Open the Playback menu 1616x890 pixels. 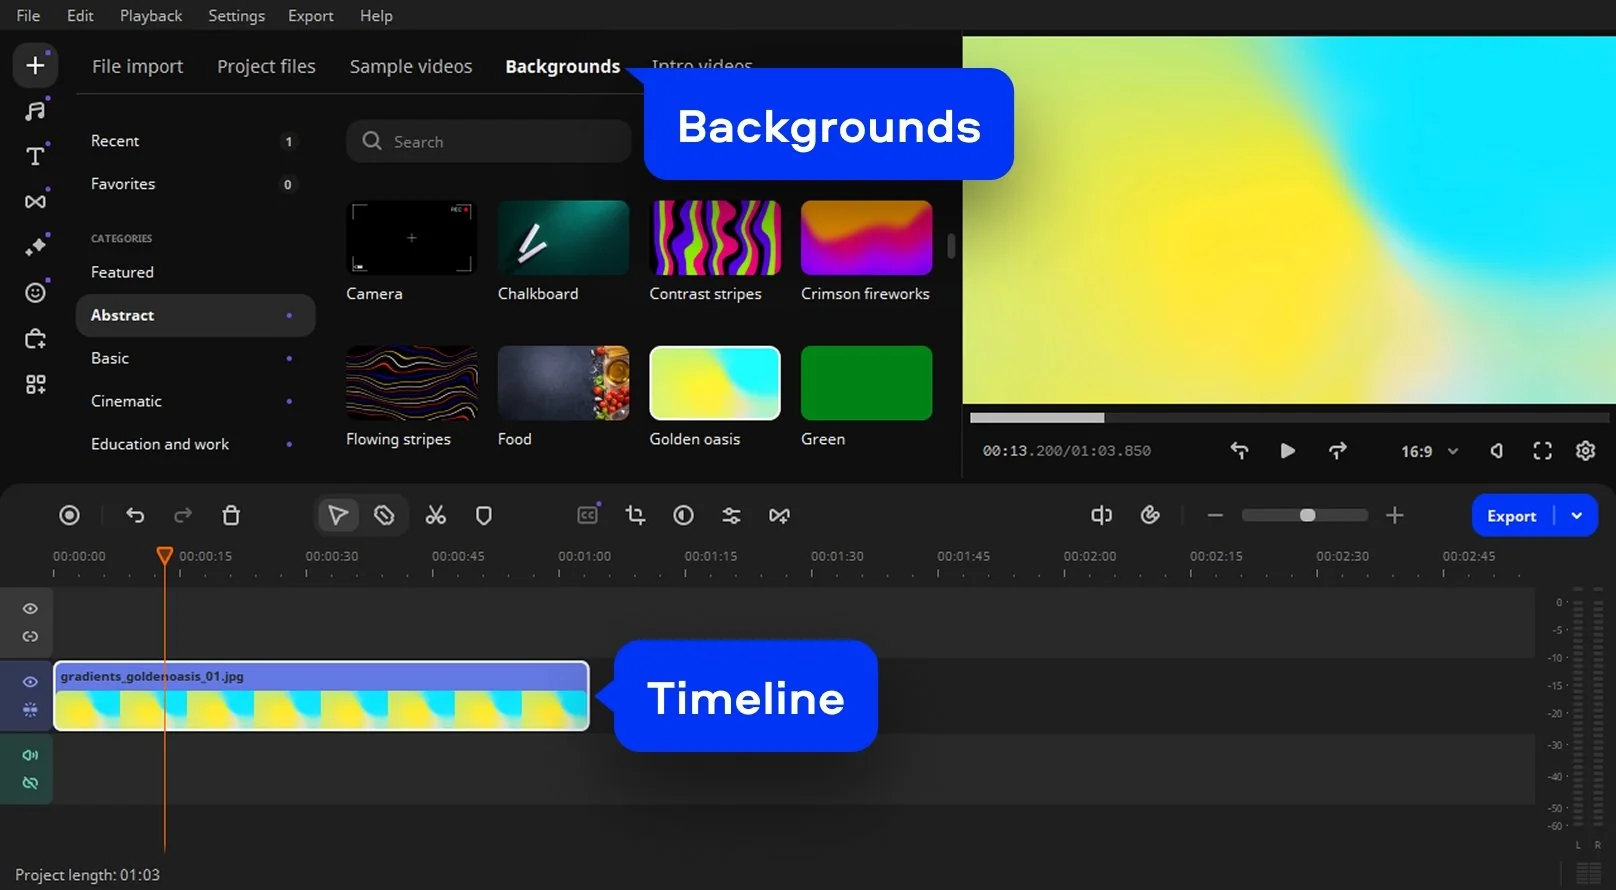tap(151, 16)
